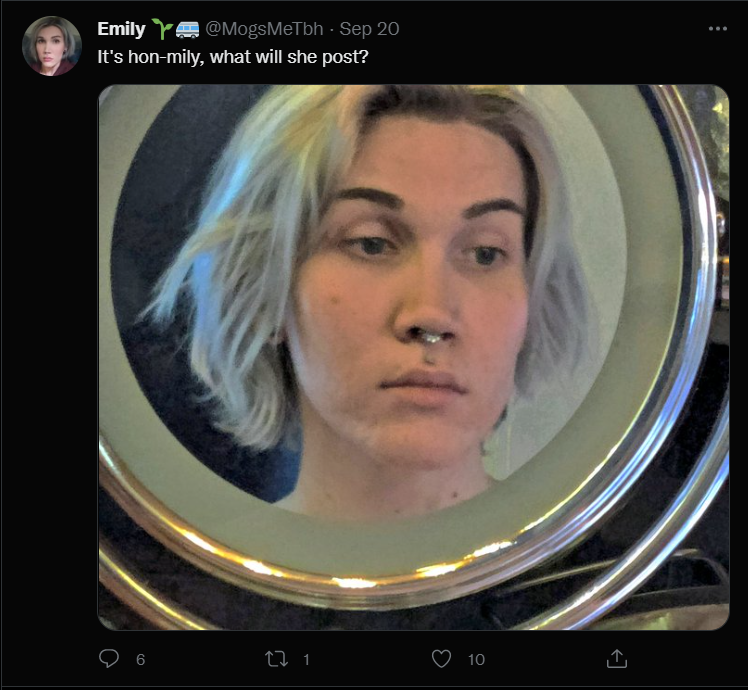
Task: Click the reply speech bubble icon
Action: pyautogui.click(x=109, y=658)
